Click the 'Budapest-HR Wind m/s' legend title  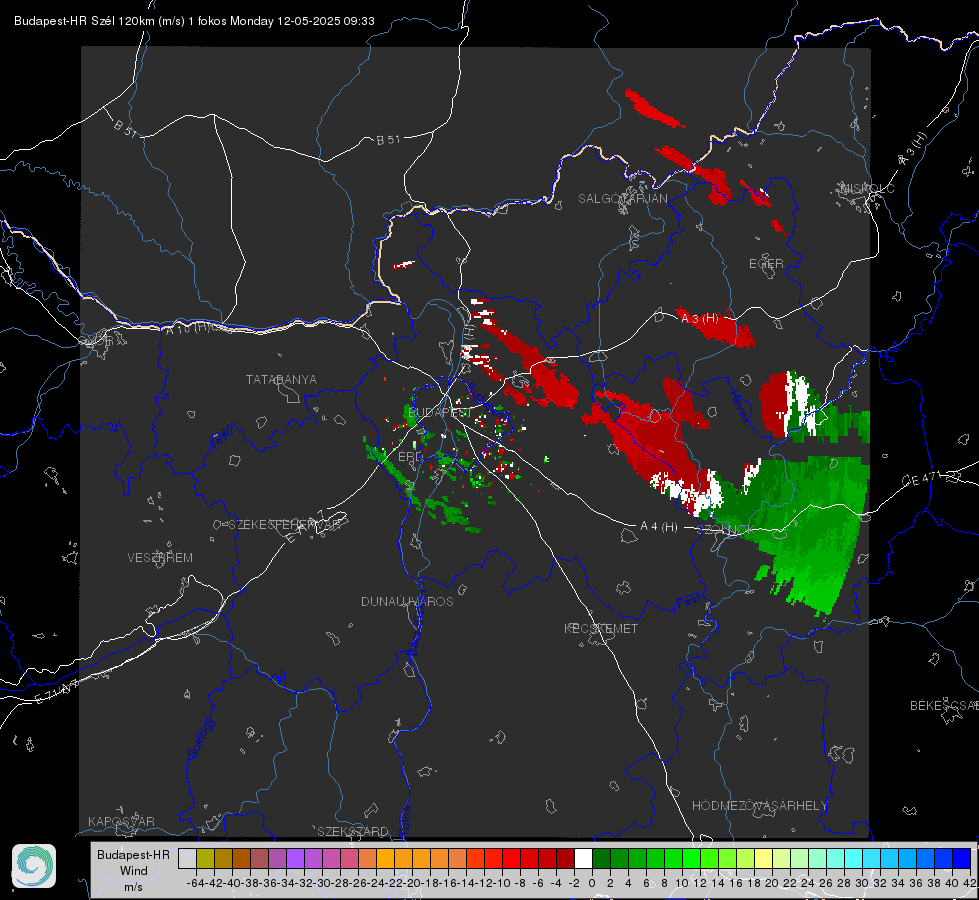134,871
